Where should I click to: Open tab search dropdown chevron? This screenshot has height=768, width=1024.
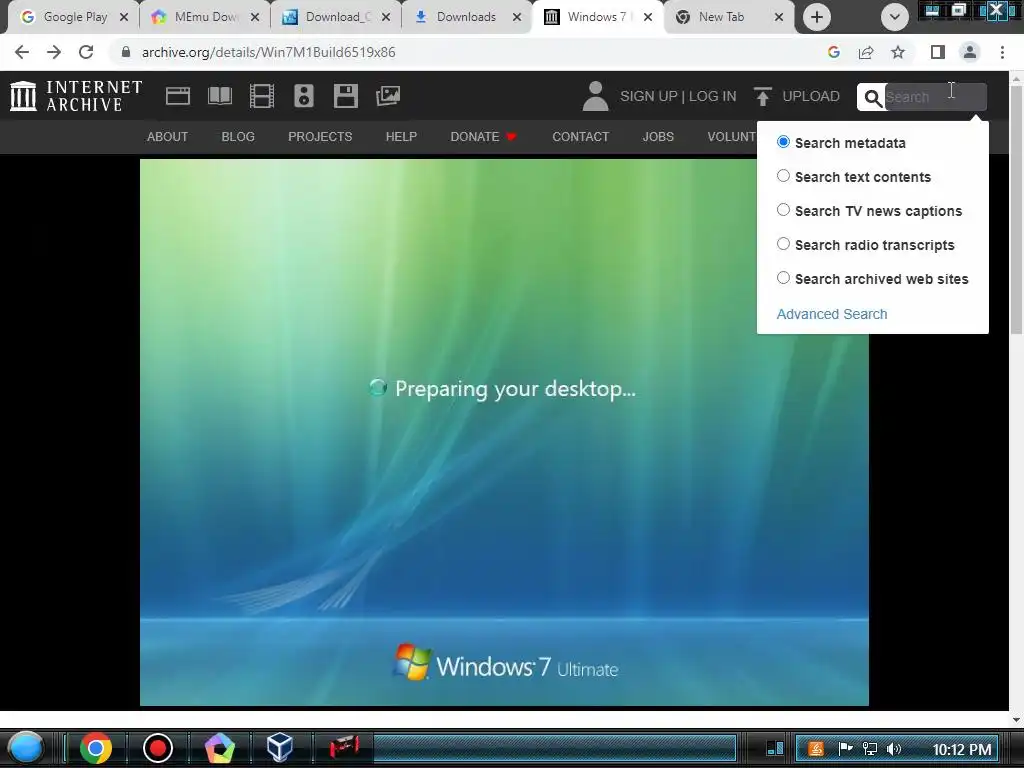point(895,17)
